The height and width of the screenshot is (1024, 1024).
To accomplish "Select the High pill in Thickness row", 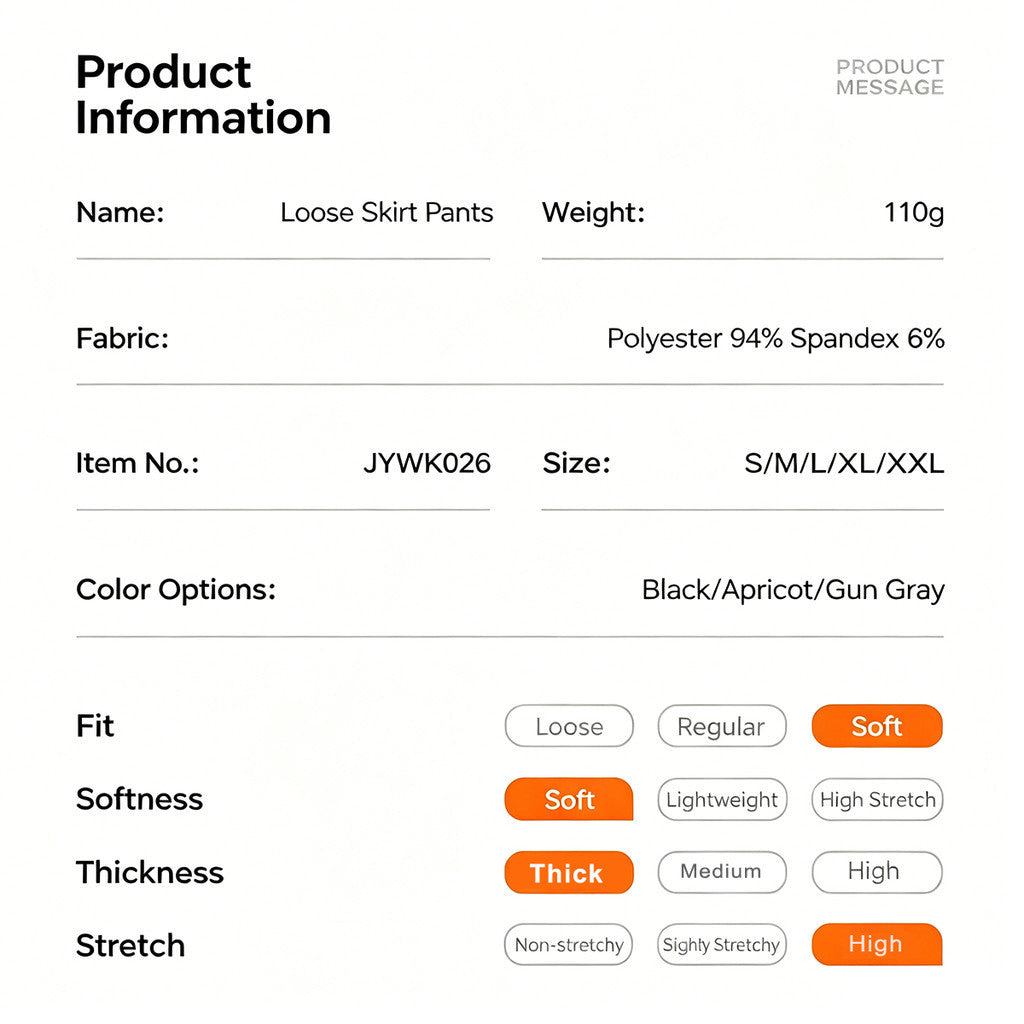I will 876,872.
